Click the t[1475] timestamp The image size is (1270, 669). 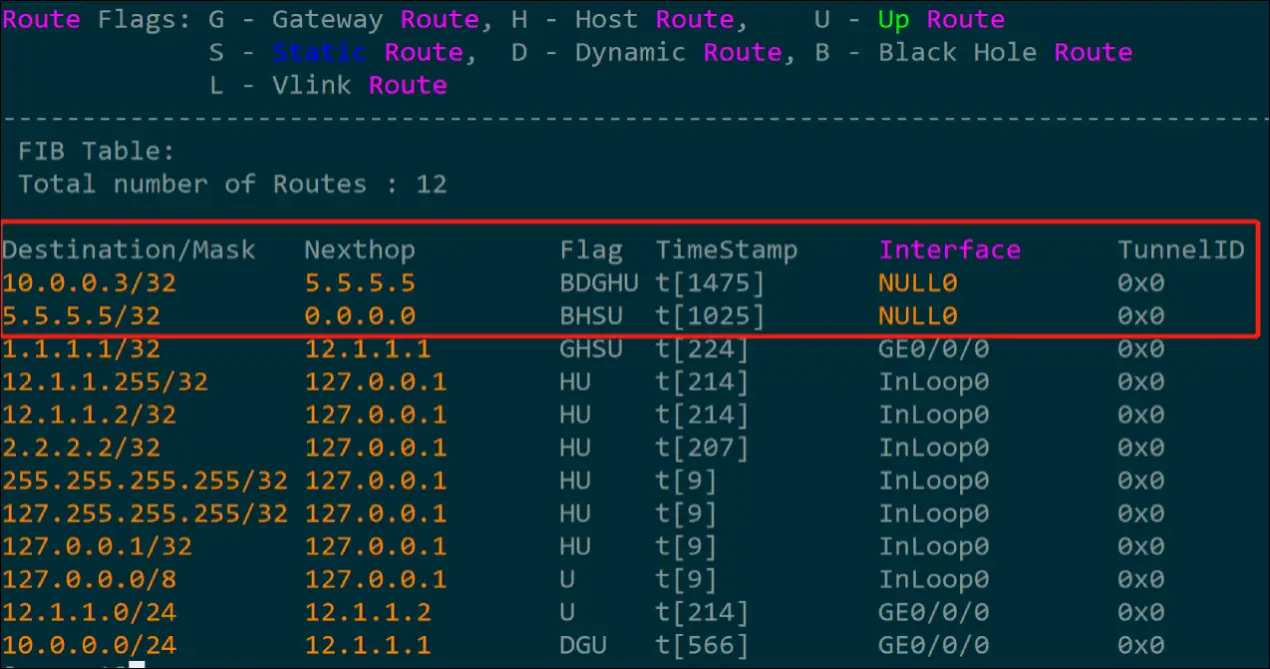(710, 283)
